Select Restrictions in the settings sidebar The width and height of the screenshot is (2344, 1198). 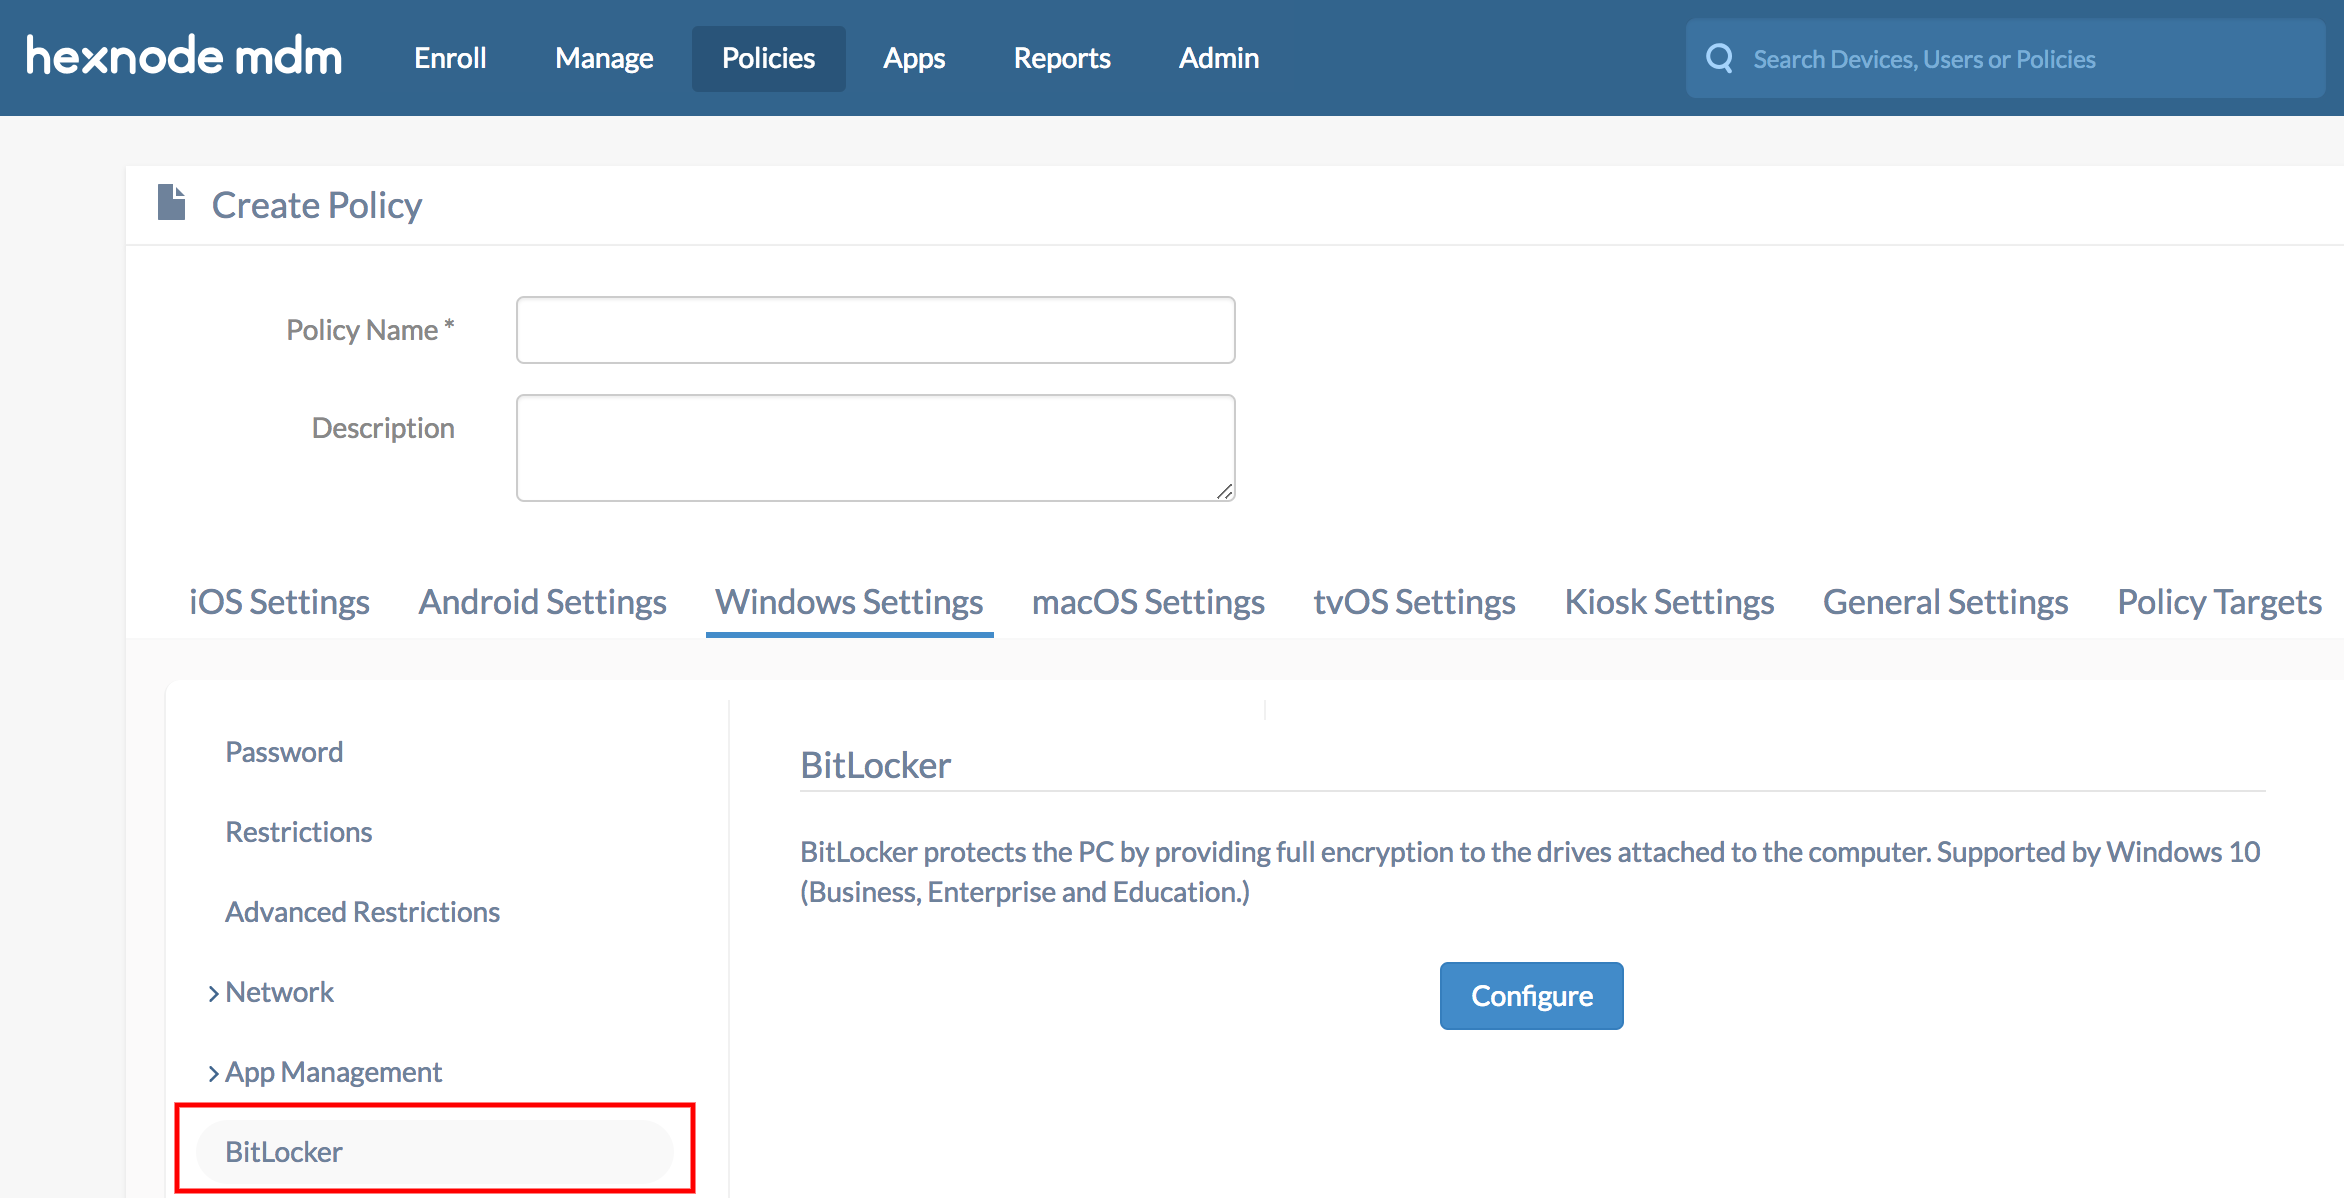298,832
